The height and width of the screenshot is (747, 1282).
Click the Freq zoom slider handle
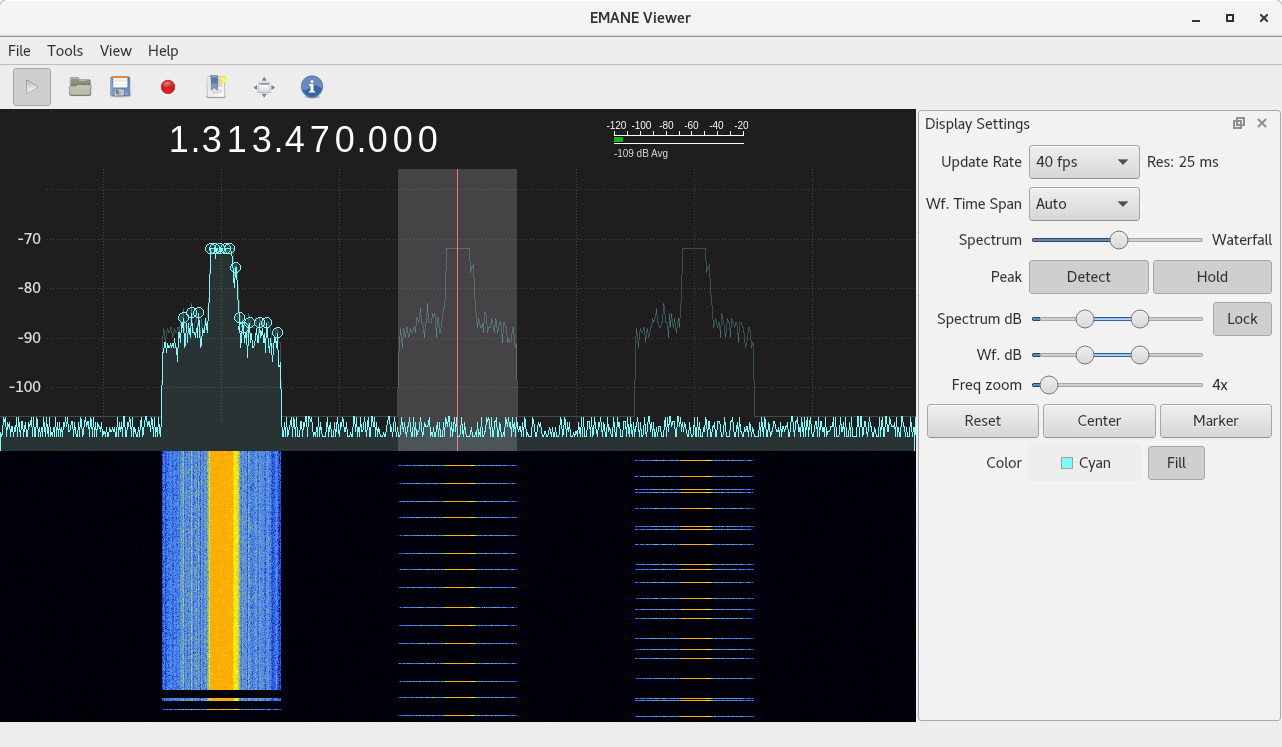point(1048,385)
